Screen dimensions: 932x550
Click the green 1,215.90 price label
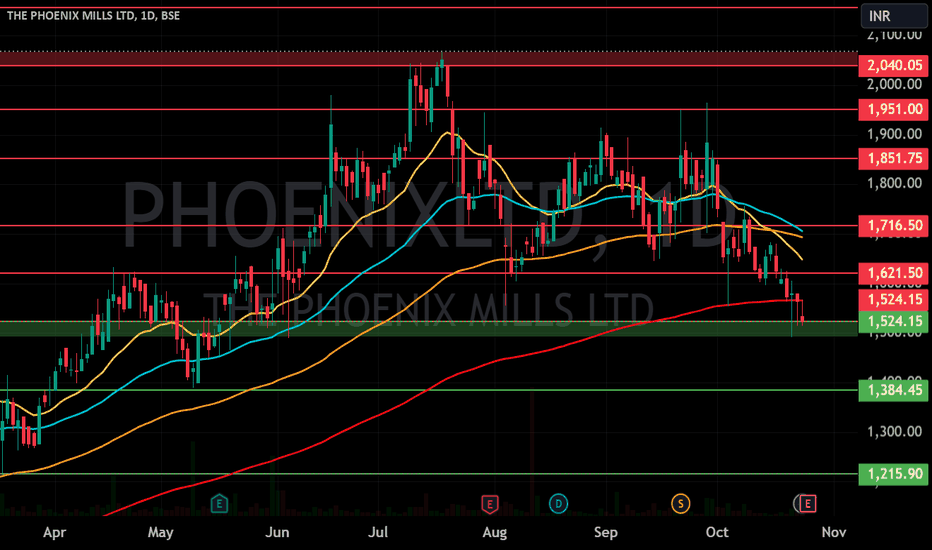(893, 474)
